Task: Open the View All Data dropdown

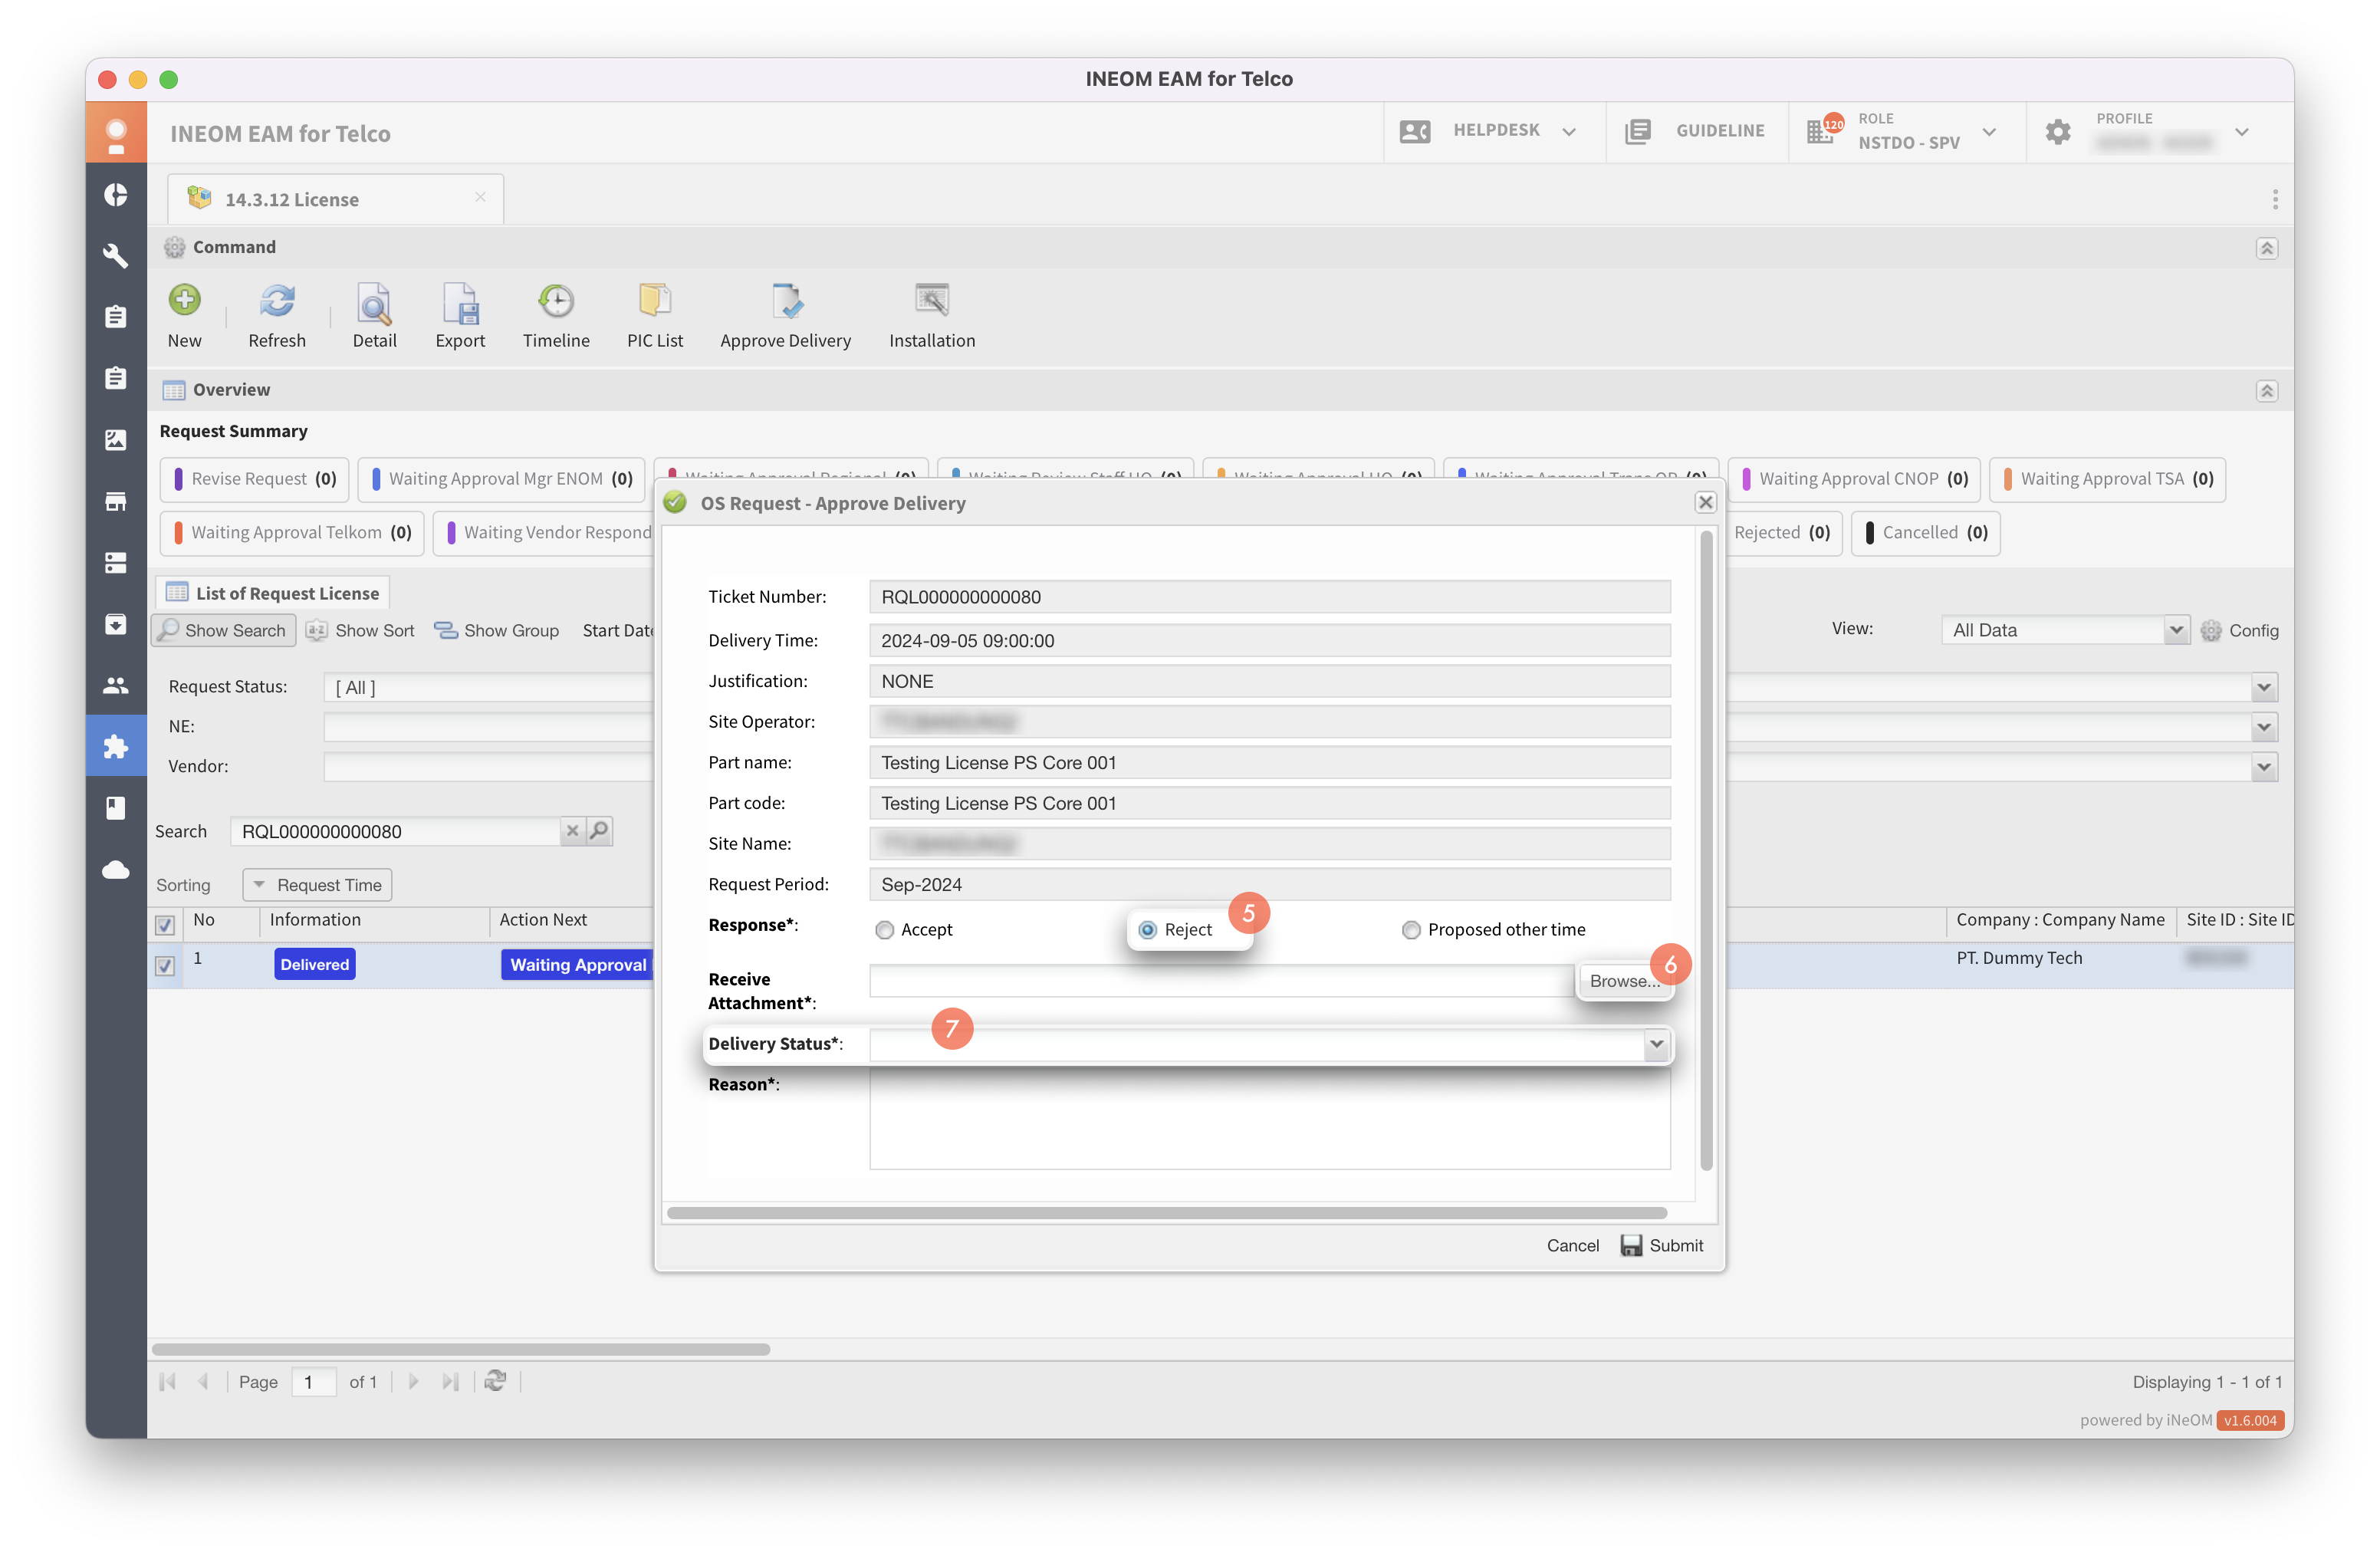Action: (2175, 630)
